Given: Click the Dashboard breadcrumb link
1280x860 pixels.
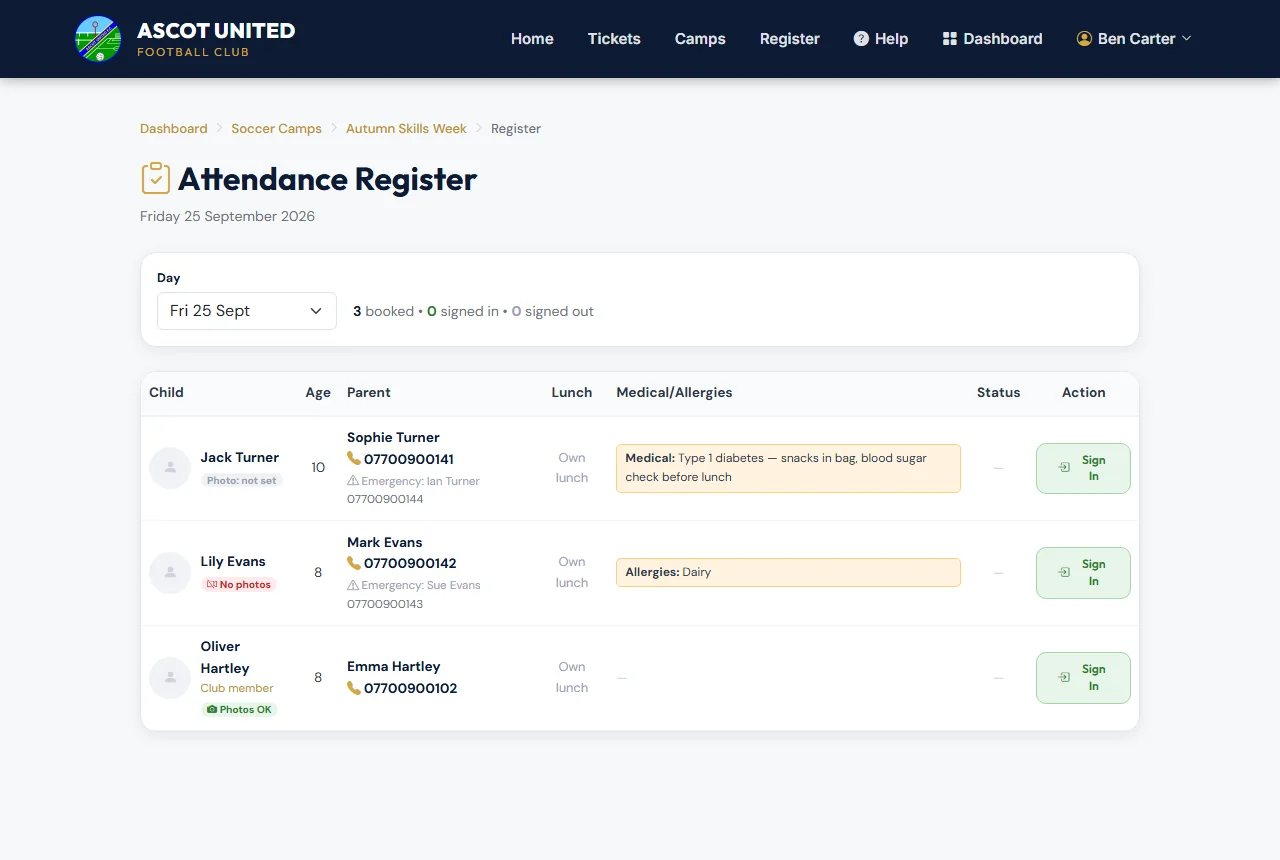Looking at the screenshot, I should (174, 129).
